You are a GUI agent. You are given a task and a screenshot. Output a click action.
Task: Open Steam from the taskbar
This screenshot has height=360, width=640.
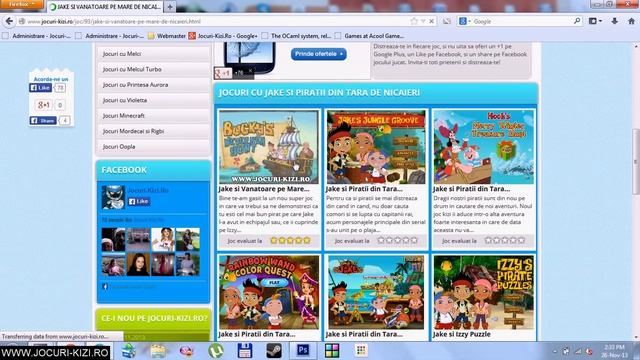pos(274,351)
